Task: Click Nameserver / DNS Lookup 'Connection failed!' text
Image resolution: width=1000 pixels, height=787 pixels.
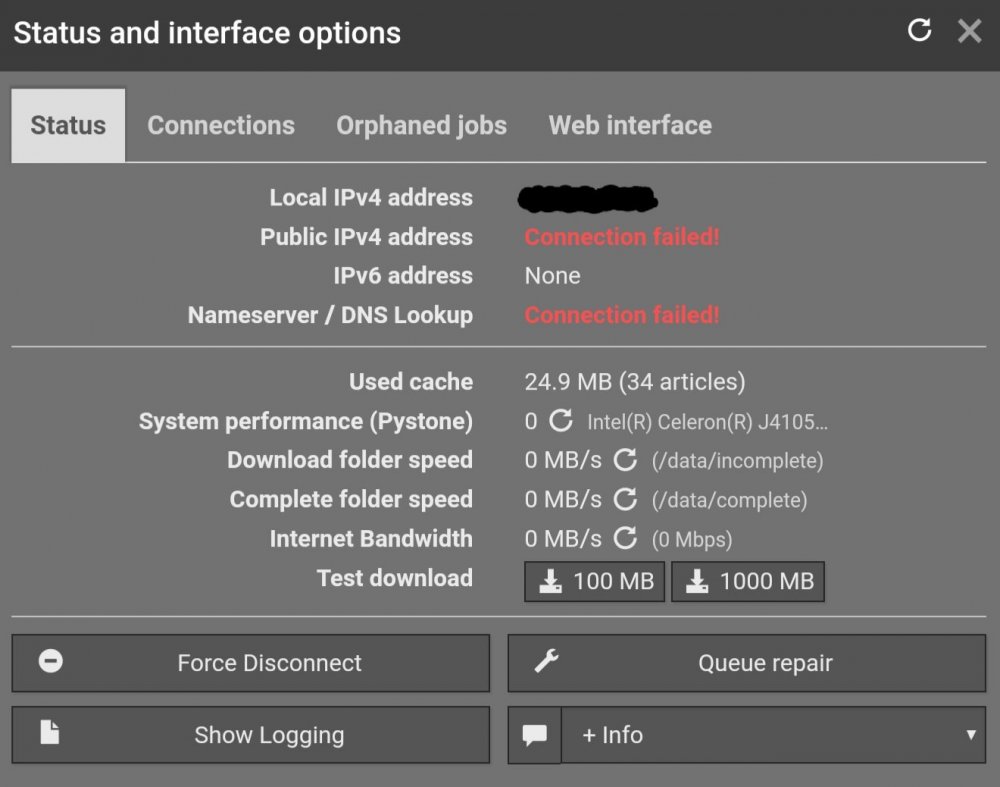Action: point(622,315)
